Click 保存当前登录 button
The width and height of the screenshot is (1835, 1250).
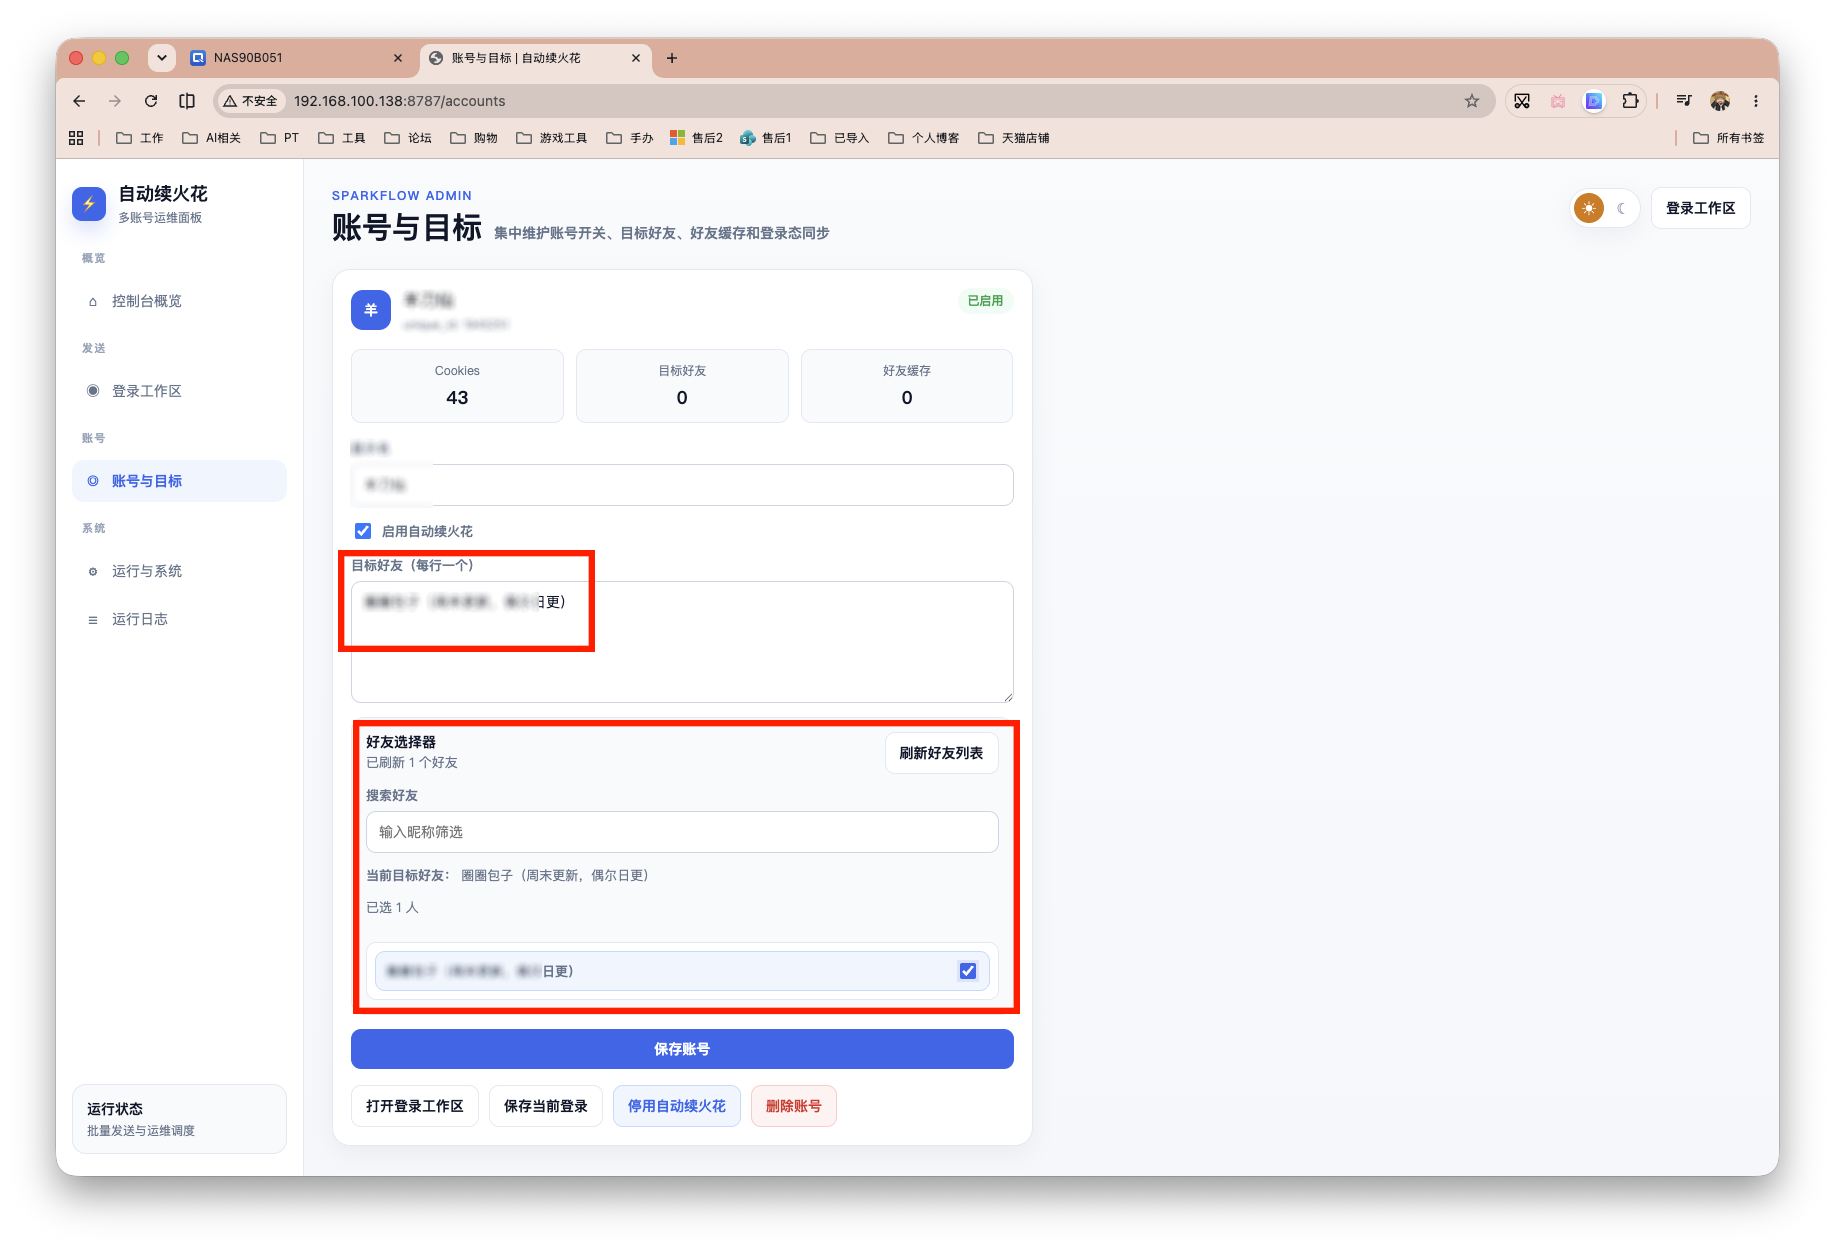click(546, 1106)
